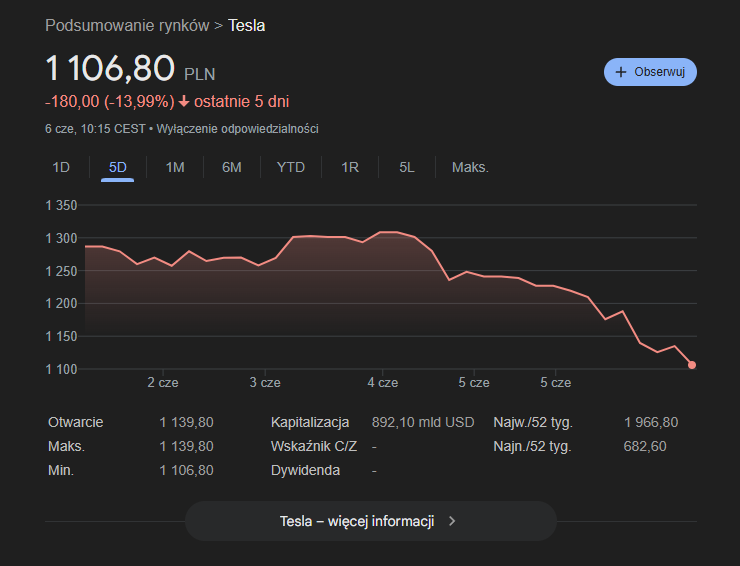Show the one-year 1R chart
The image size is (740, 566).
350,167
